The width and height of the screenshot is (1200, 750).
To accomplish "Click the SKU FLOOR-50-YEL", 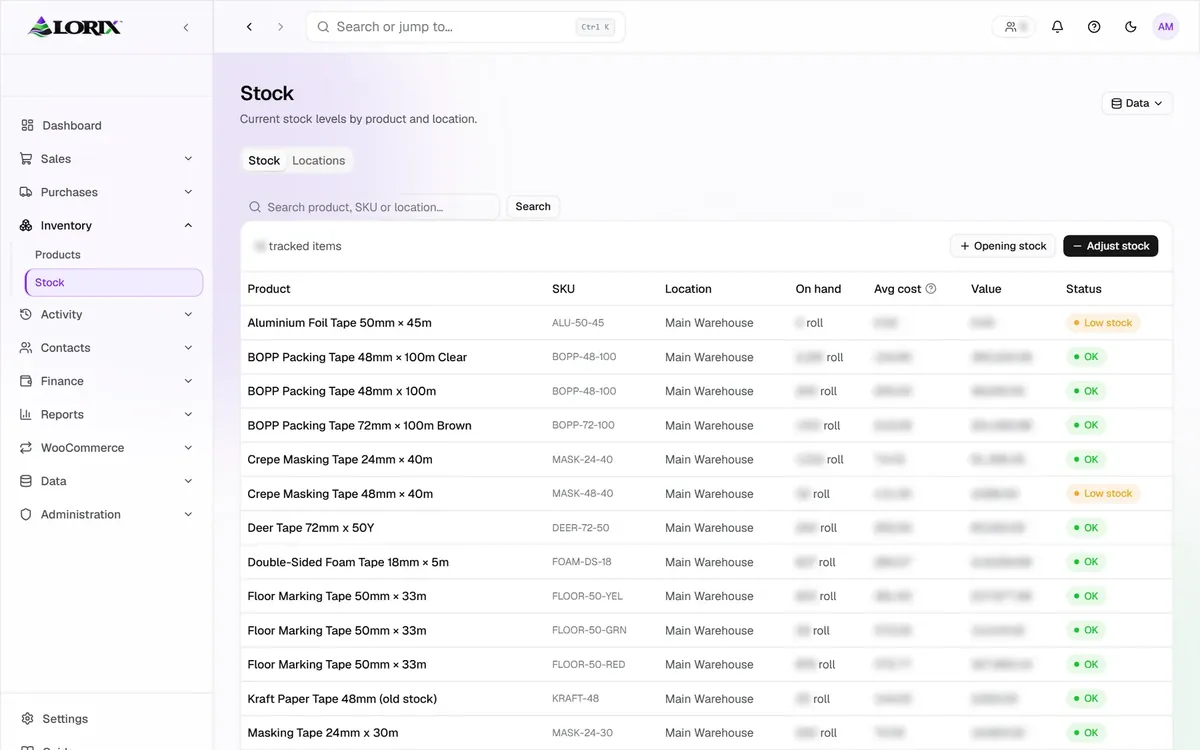I will (x=587, y=596).
